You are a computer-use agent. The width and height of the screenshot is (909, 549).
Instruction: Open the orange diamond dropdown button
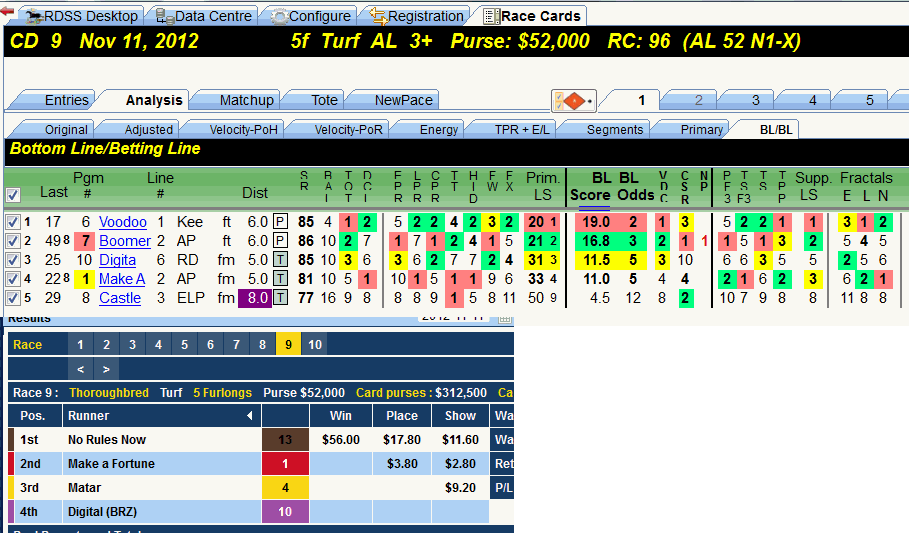click(573, 101)
